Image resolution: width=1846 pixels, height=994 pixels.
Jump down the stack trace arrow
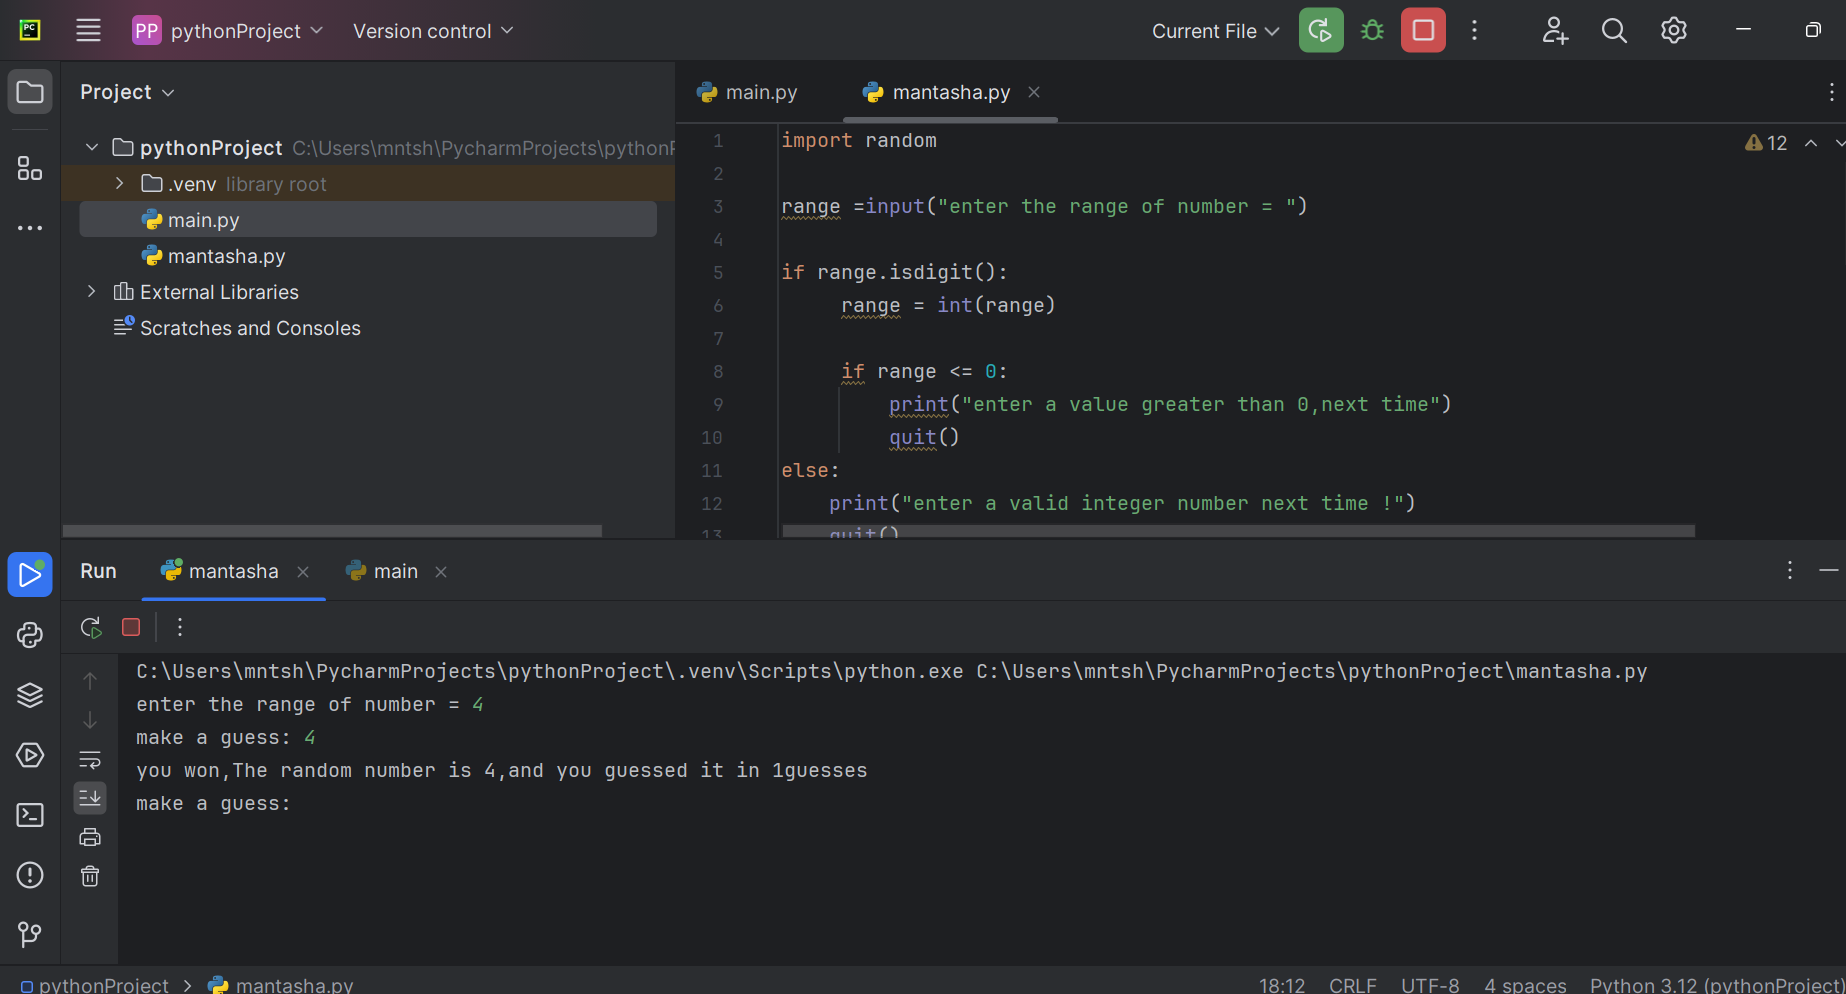coord(90,720)
